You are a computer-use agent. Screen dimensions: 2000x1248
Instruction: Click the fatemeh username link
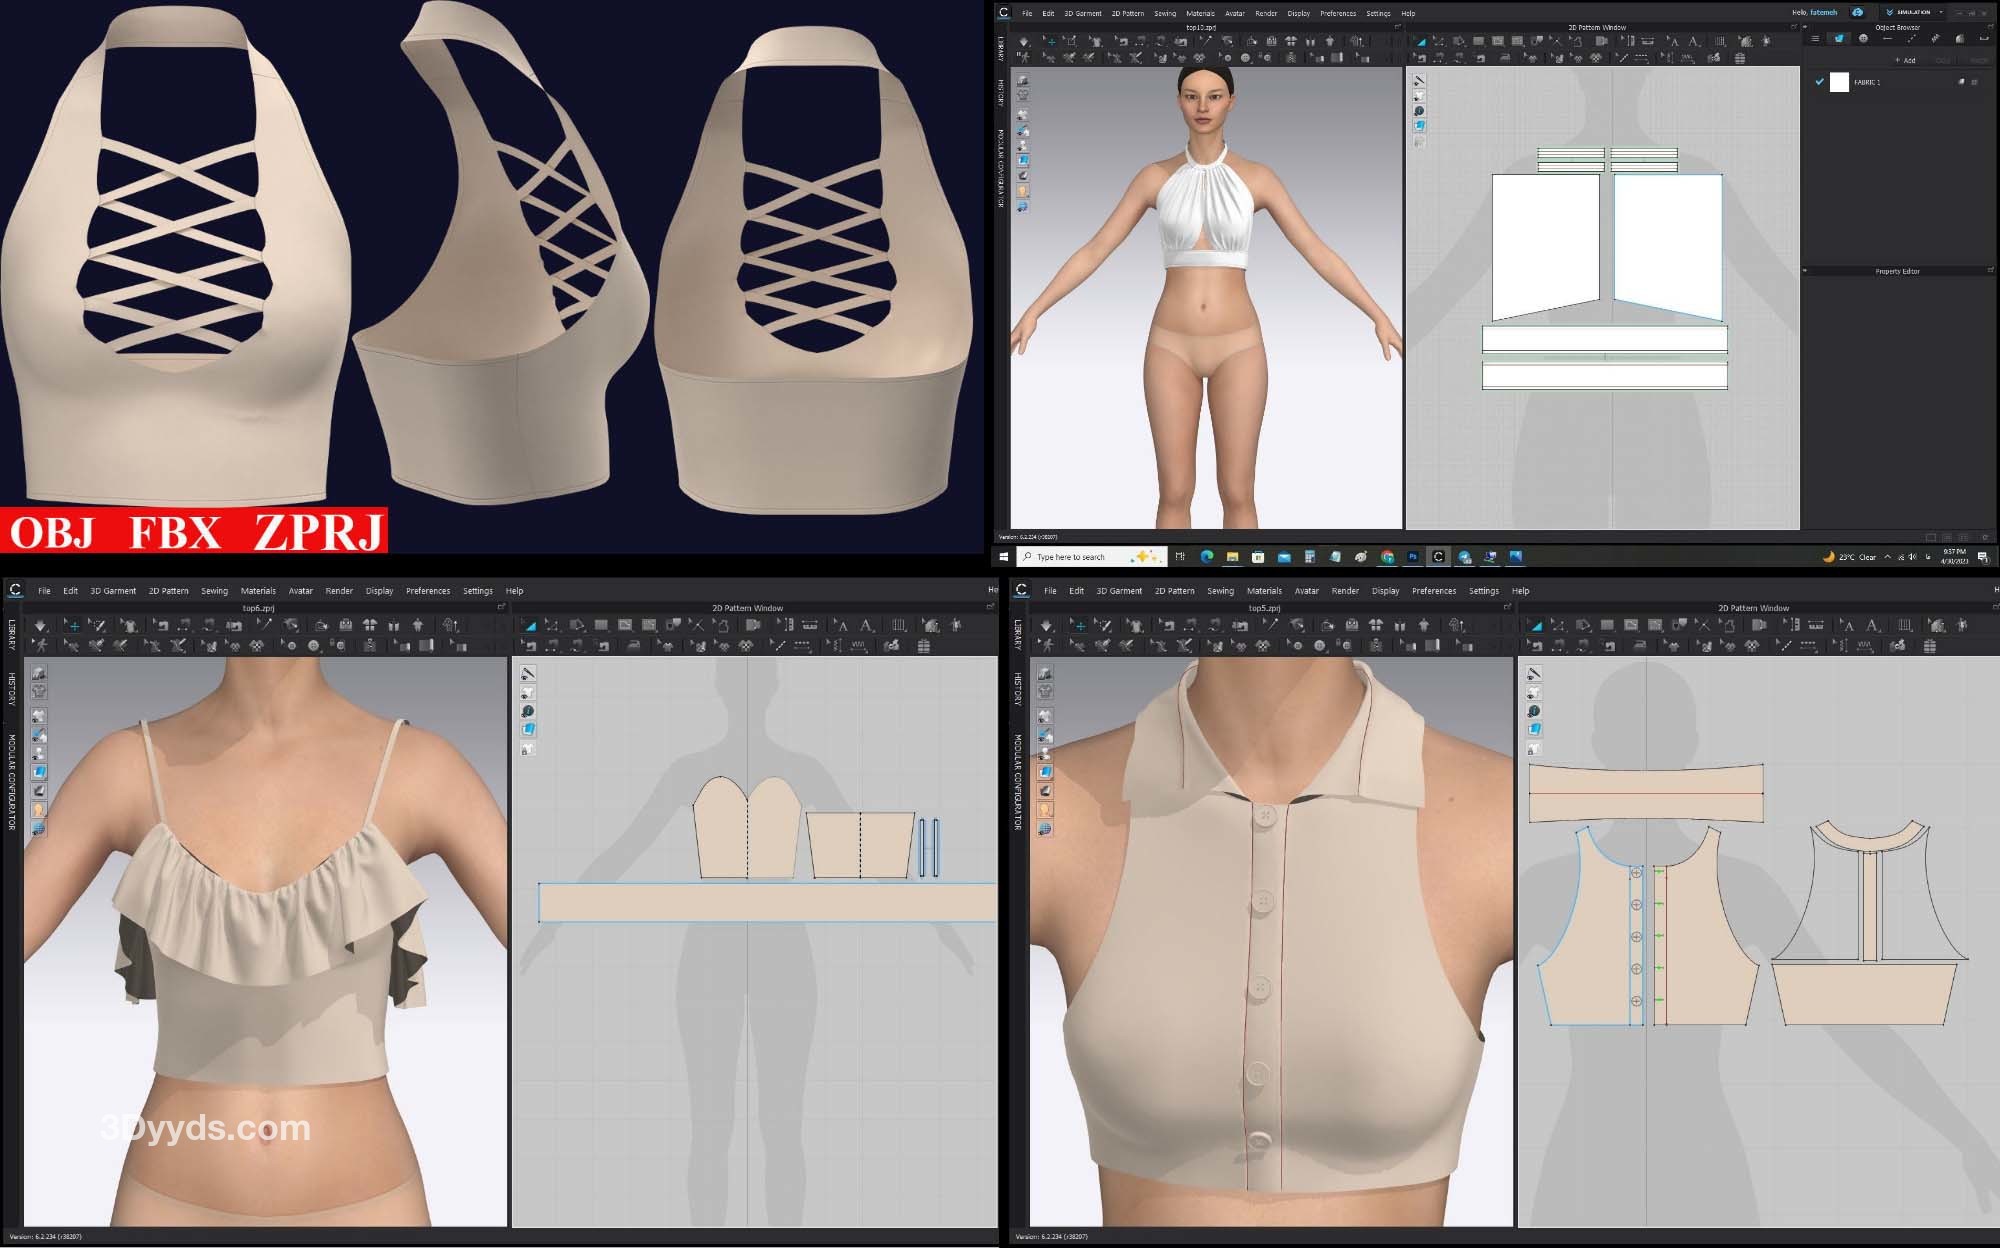point(1823,13)
